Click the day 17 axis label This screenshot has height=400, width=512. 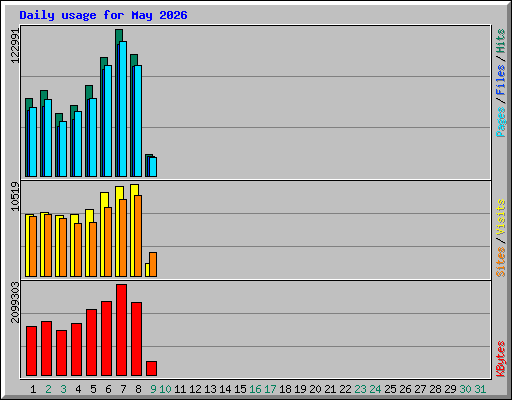[270, 389]
